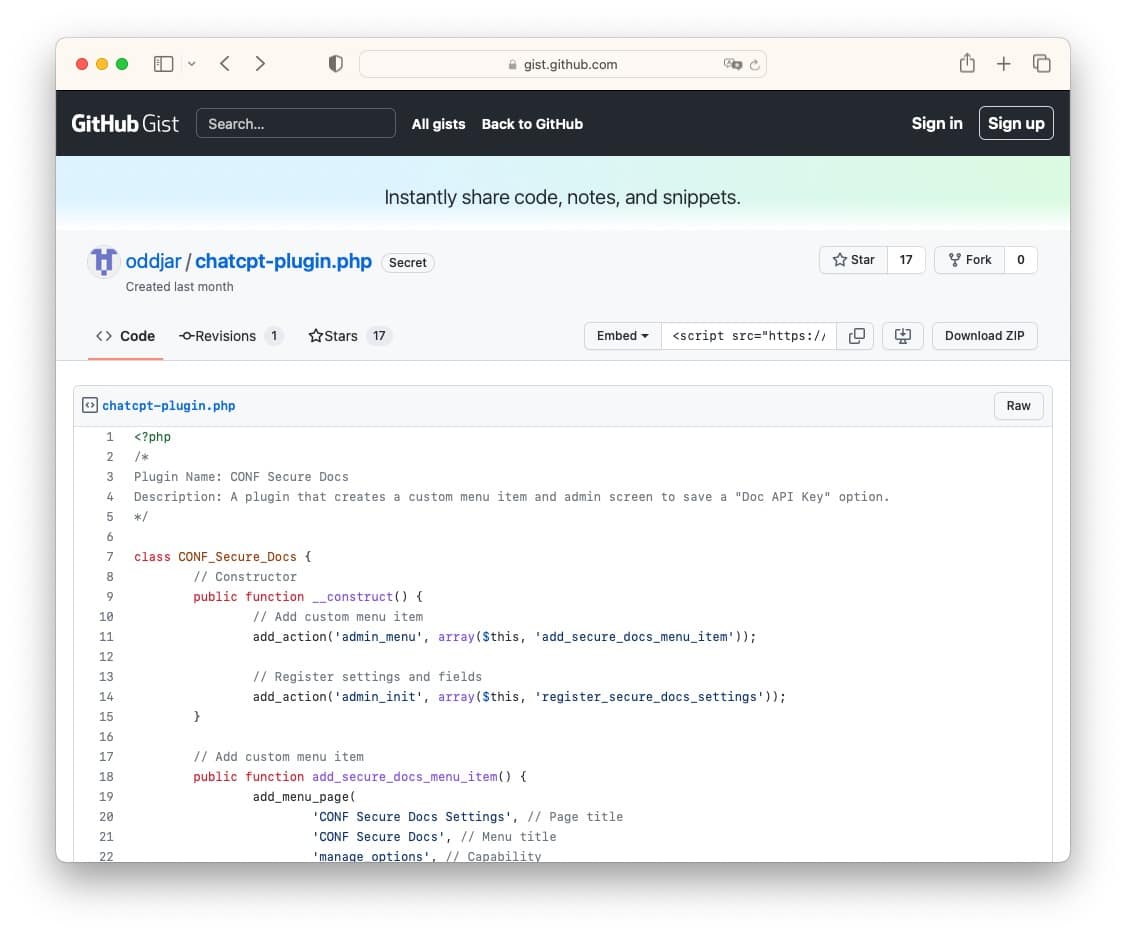Image resolution: width=1126 pixels, height=936 pixels.
Task: Open a new tab with the plus icon
Action: coord(1004,63)
